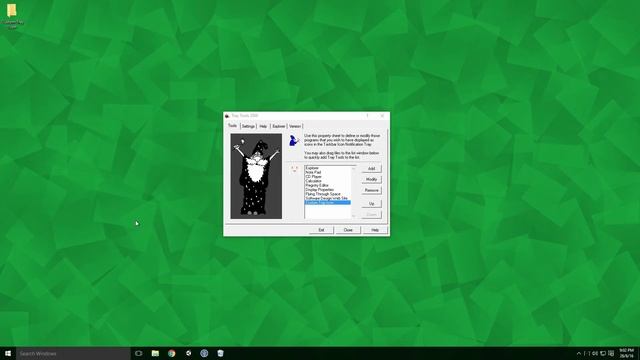The image size is (640, 360).
Task: Open File Explorer from the taskbar
Action: pyautogui.click(x=155, y=353)
